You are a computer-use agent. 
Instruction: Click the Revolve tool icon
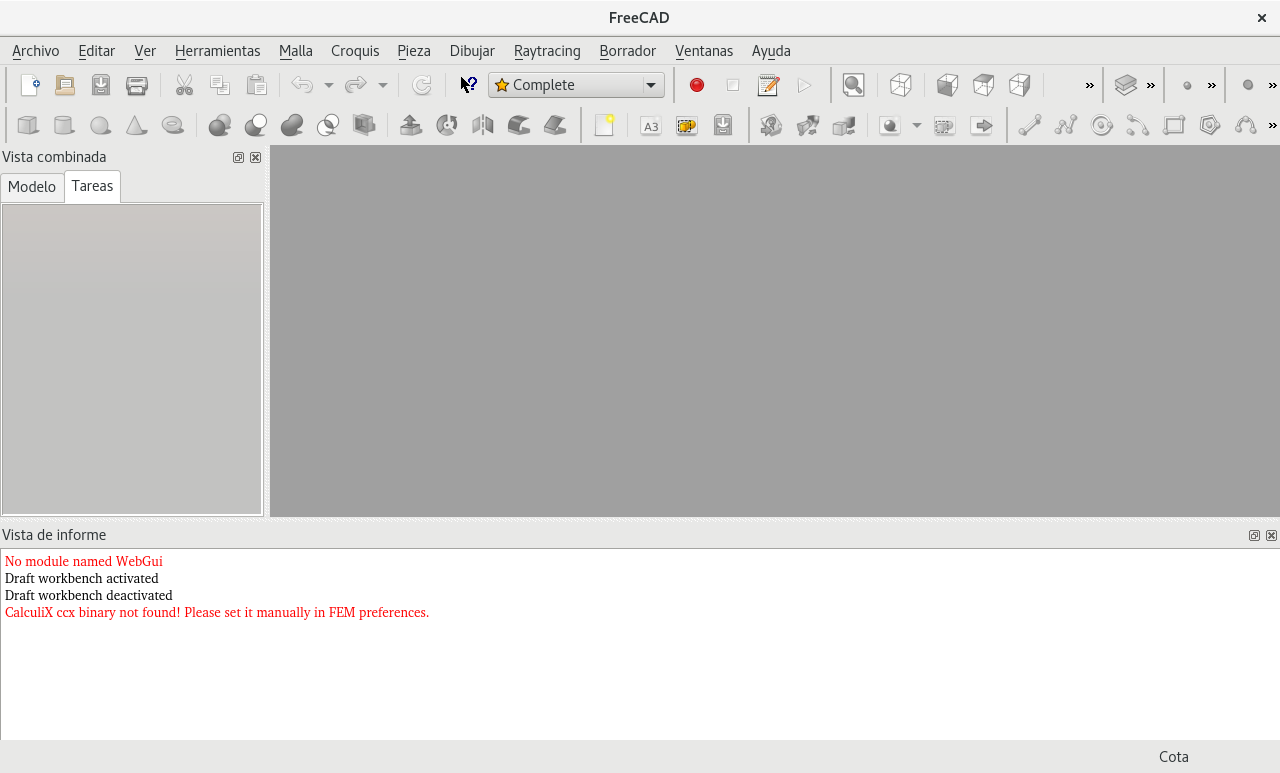[x=447, y=125]
